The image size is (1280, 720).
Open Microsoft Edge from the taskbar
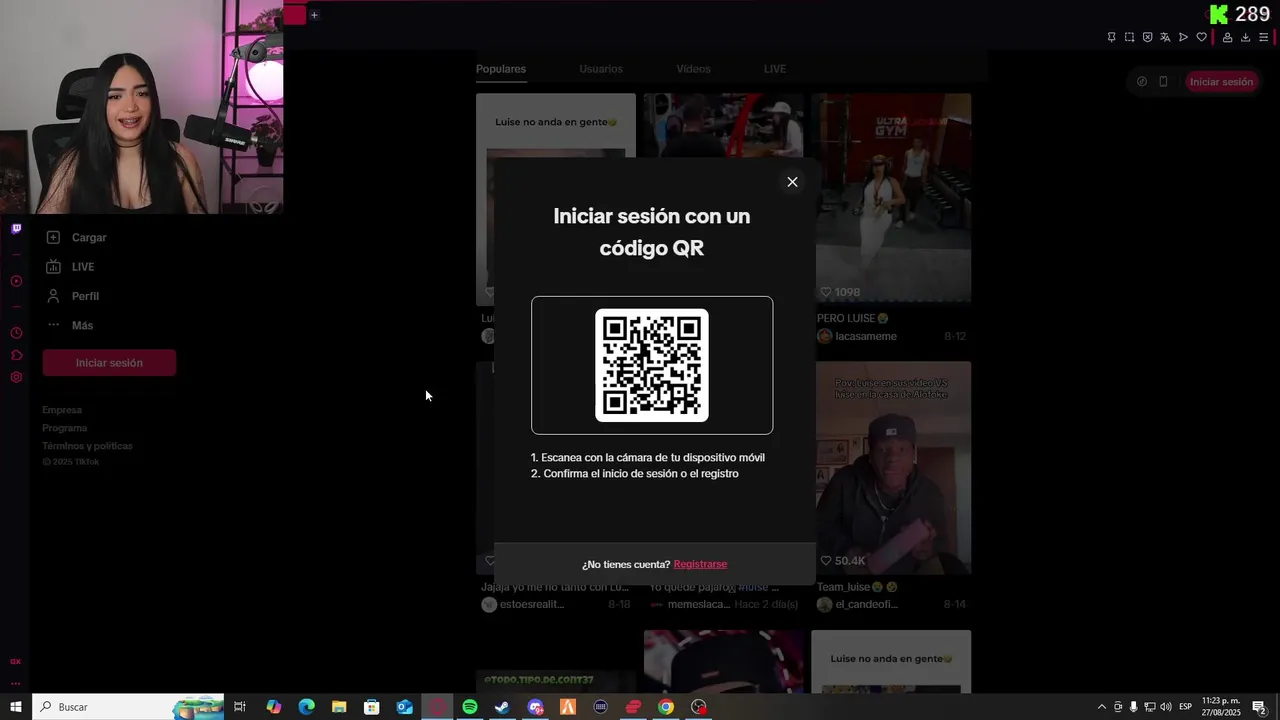coord(307,707)
